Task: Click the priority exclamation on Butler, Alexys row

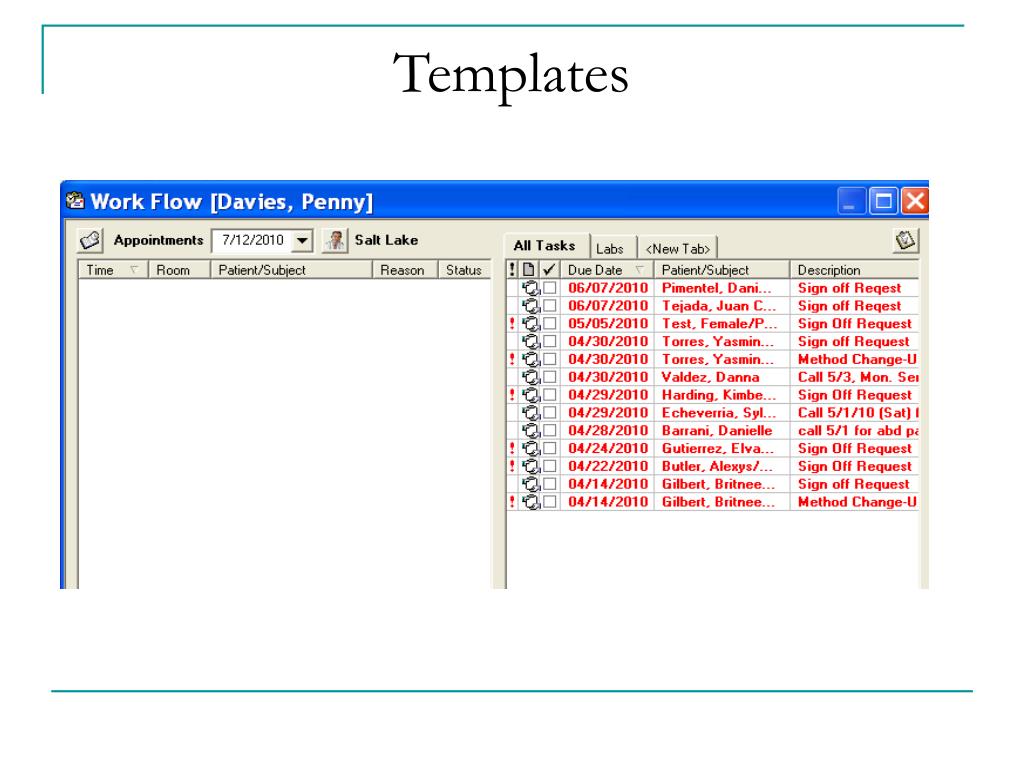Action: pos(512,466)
